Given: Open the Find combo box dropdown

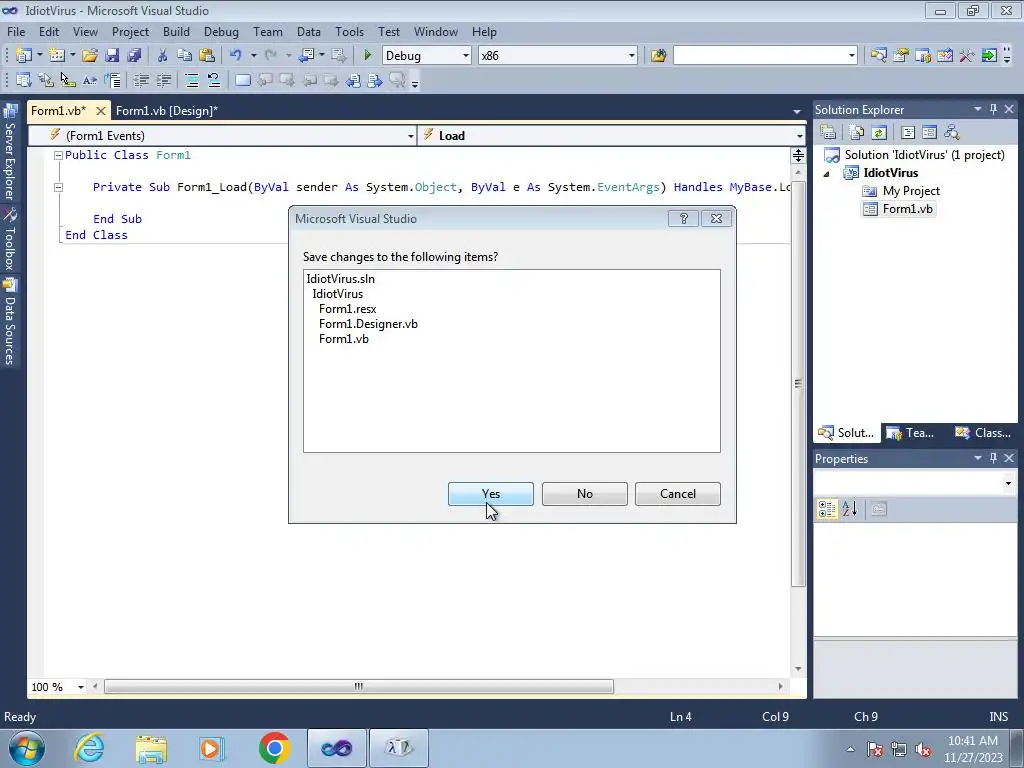Looking at the screenshot, I should [x=851, y=56].
